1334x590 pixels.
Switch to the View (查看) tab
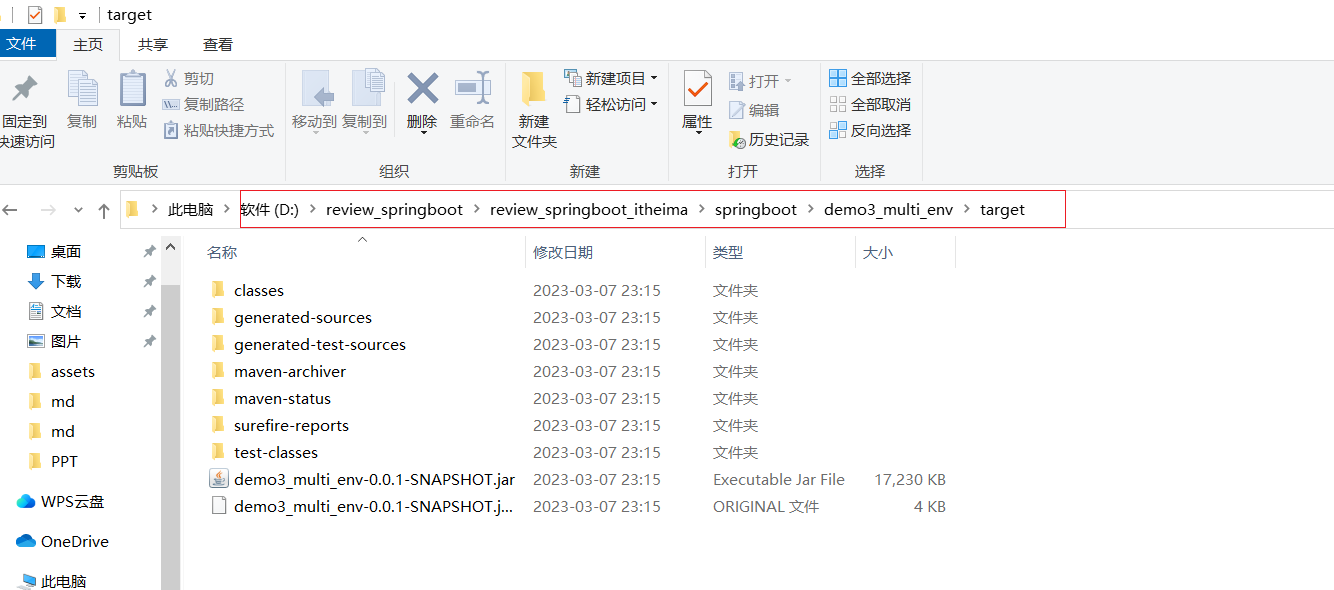pyautogui.click(x=218, y=44)
